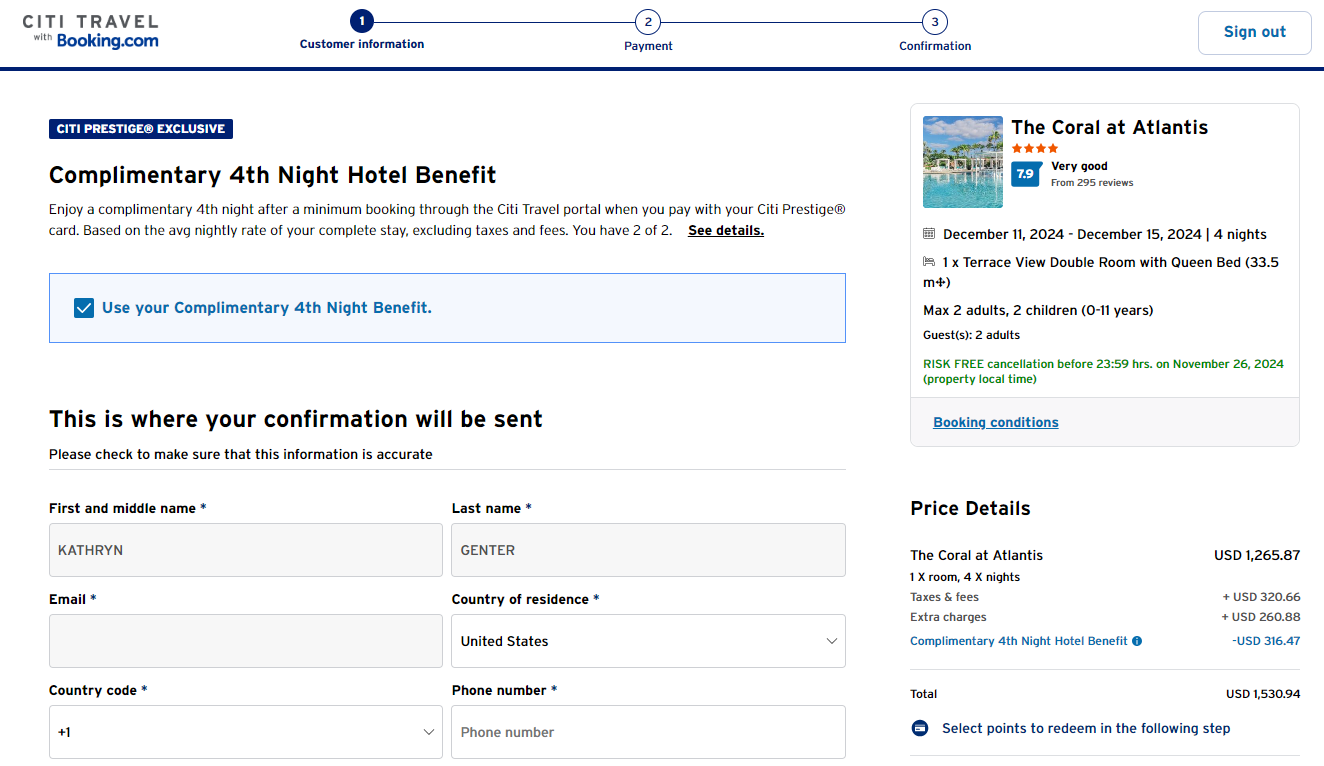This screenshot has width=1324, height=766.
Task: Click the 7.9 review score badge
Action: (x=1026, y=173)
